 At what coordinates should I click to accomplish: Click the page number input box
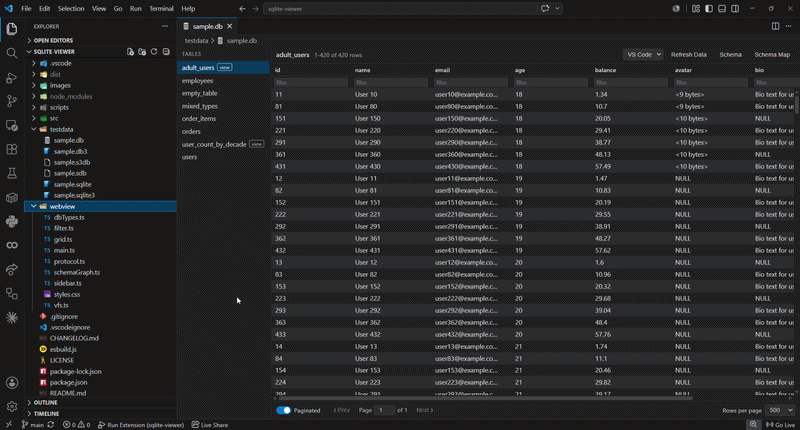coord(385,410)
